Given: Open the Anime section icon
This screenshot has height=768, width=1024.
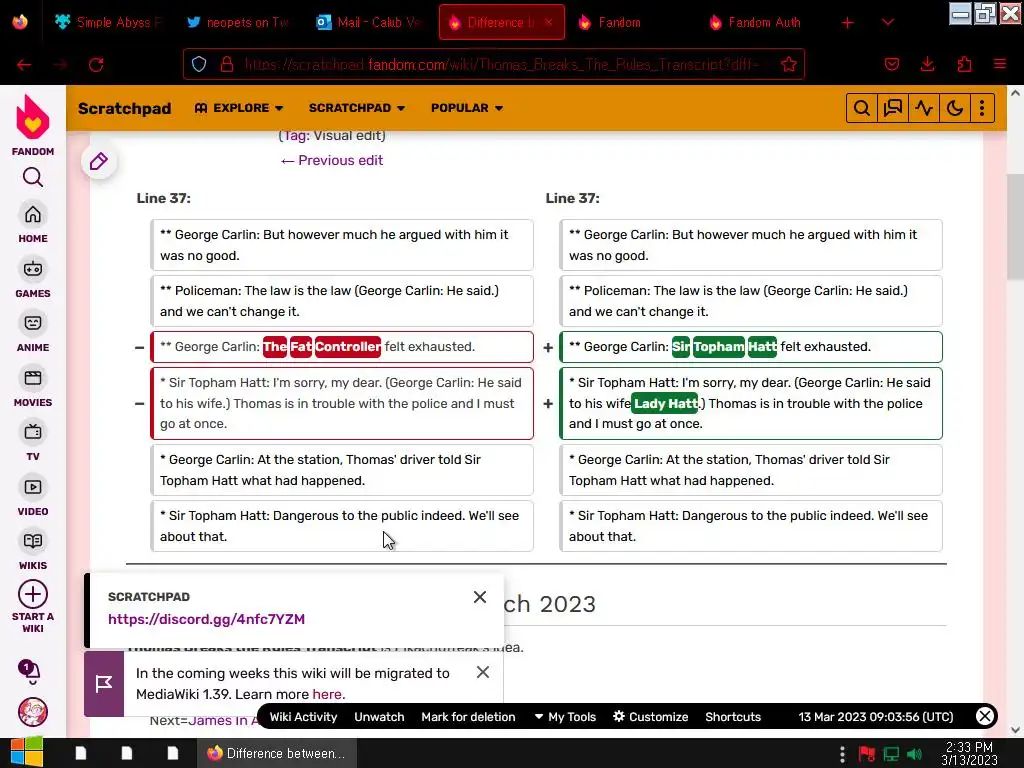Looking at the screenshot, I should (33, 323).
